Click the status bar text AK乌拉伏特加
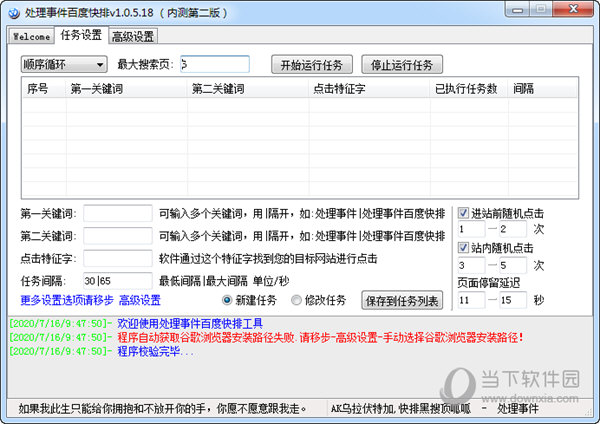This screenshot has width=600, height=424. tap(401, 409)
